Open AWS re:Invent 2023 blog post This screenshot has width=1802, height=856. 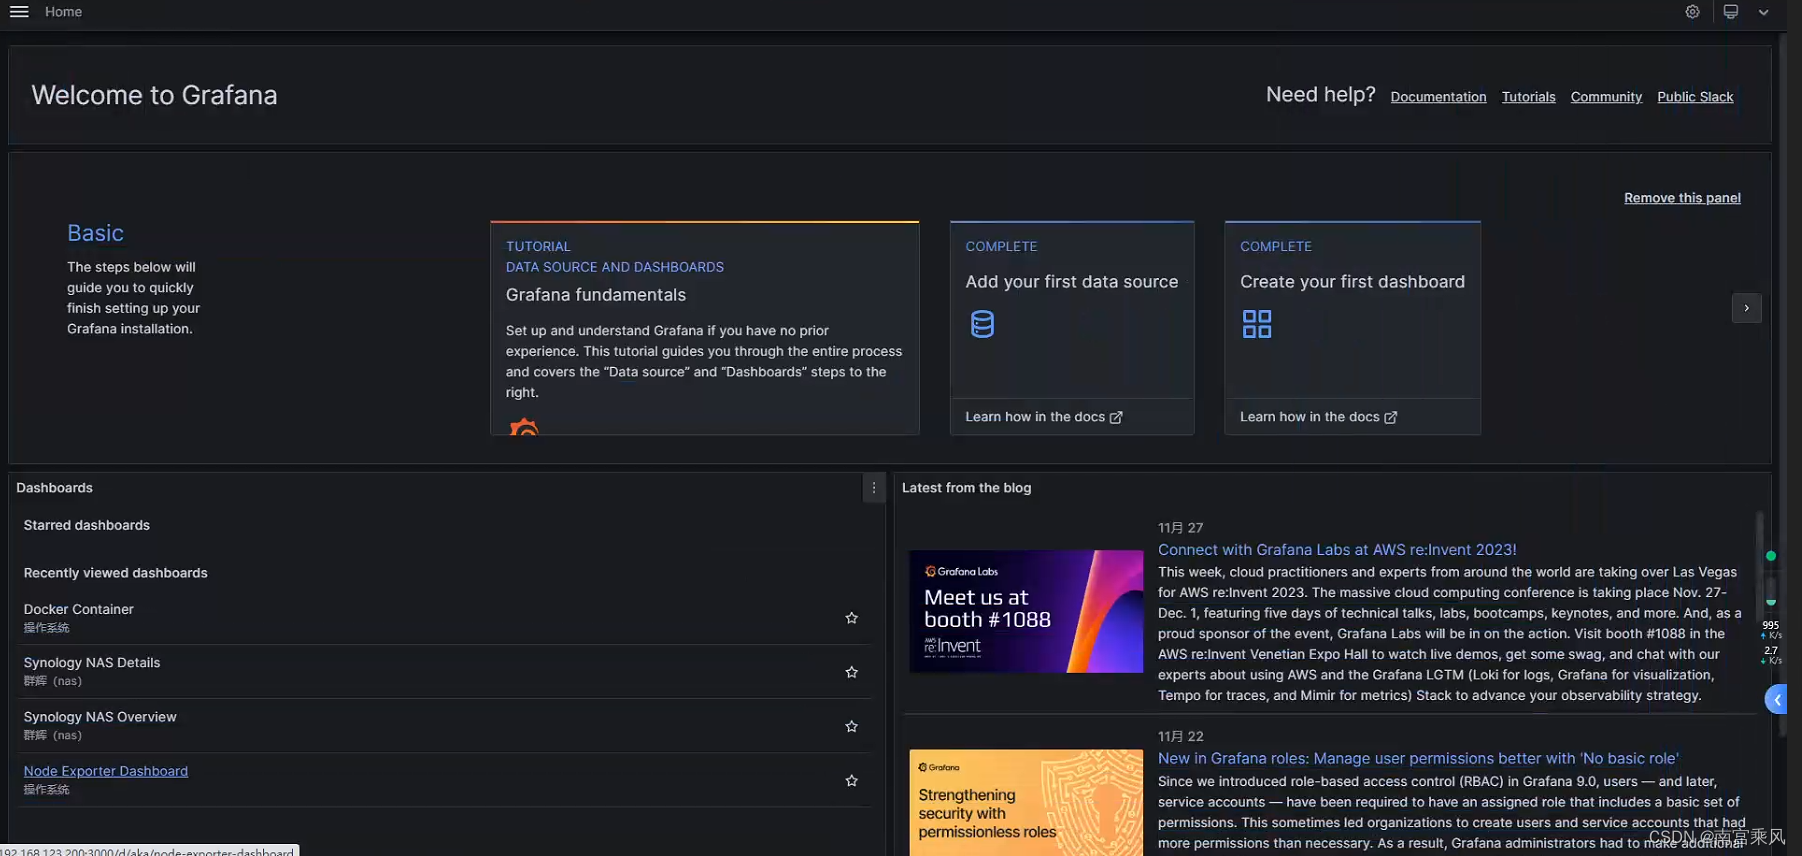tap(1337, 550)
